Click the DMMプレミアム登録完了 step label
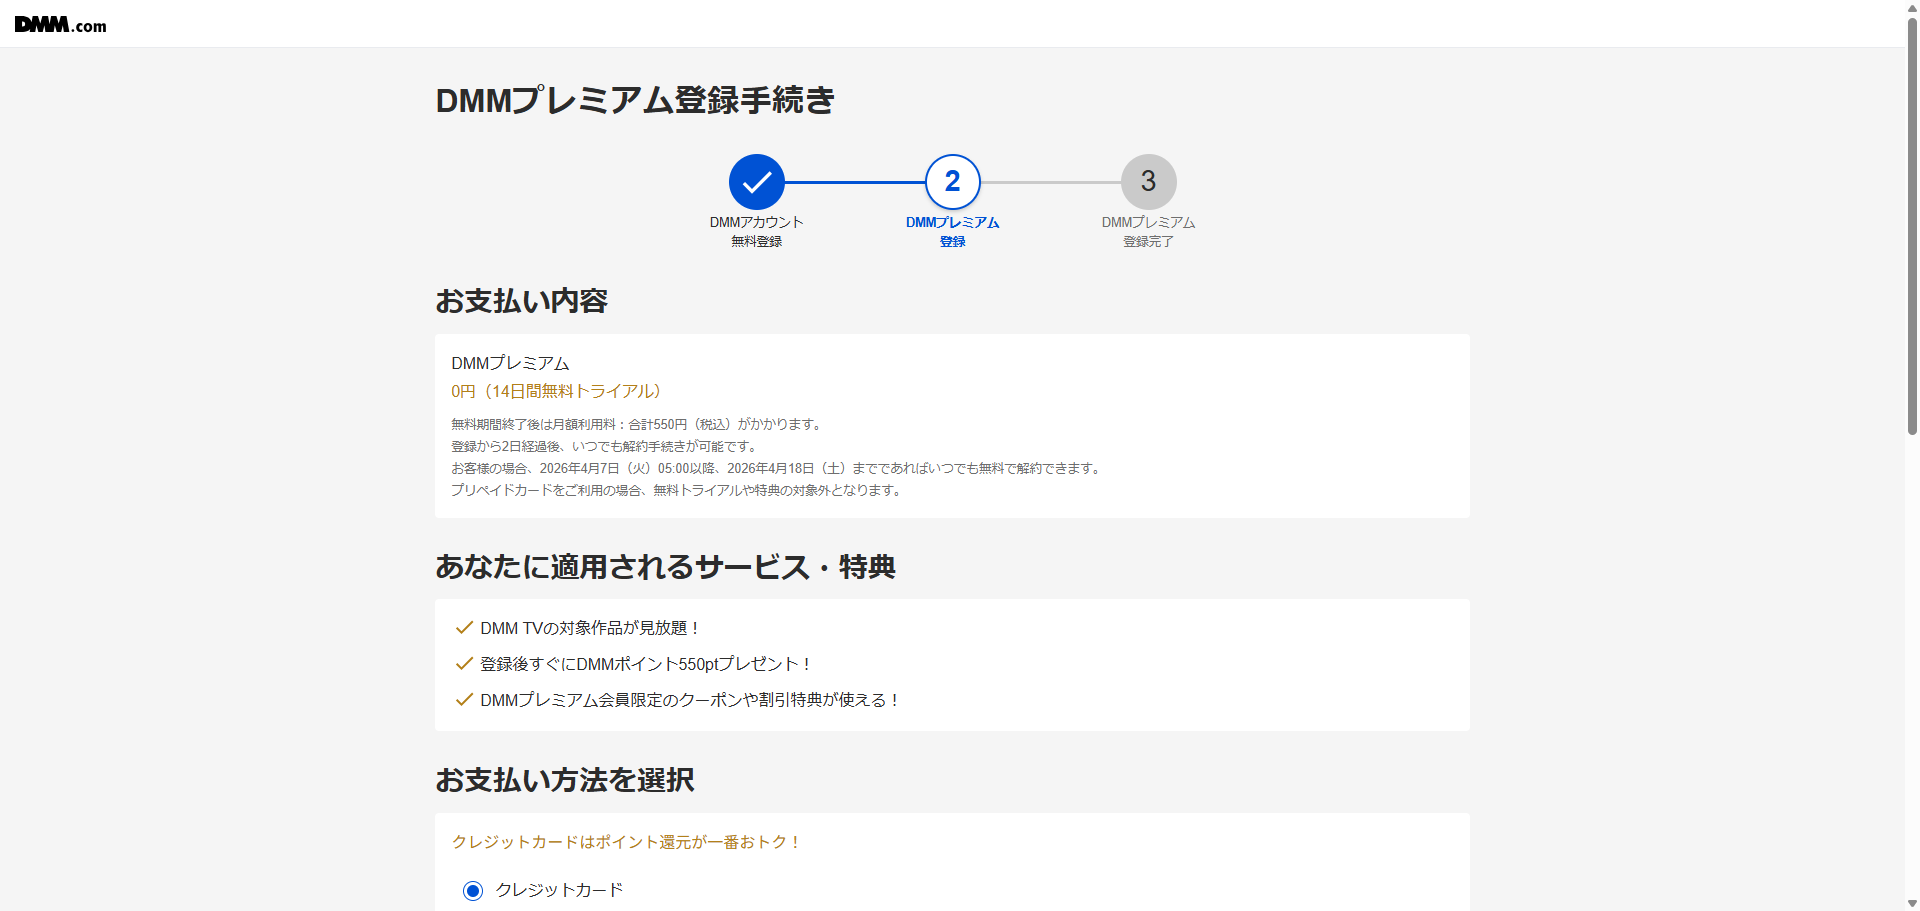Viewport: 1920px width, 911px height. coord(1148,231)
